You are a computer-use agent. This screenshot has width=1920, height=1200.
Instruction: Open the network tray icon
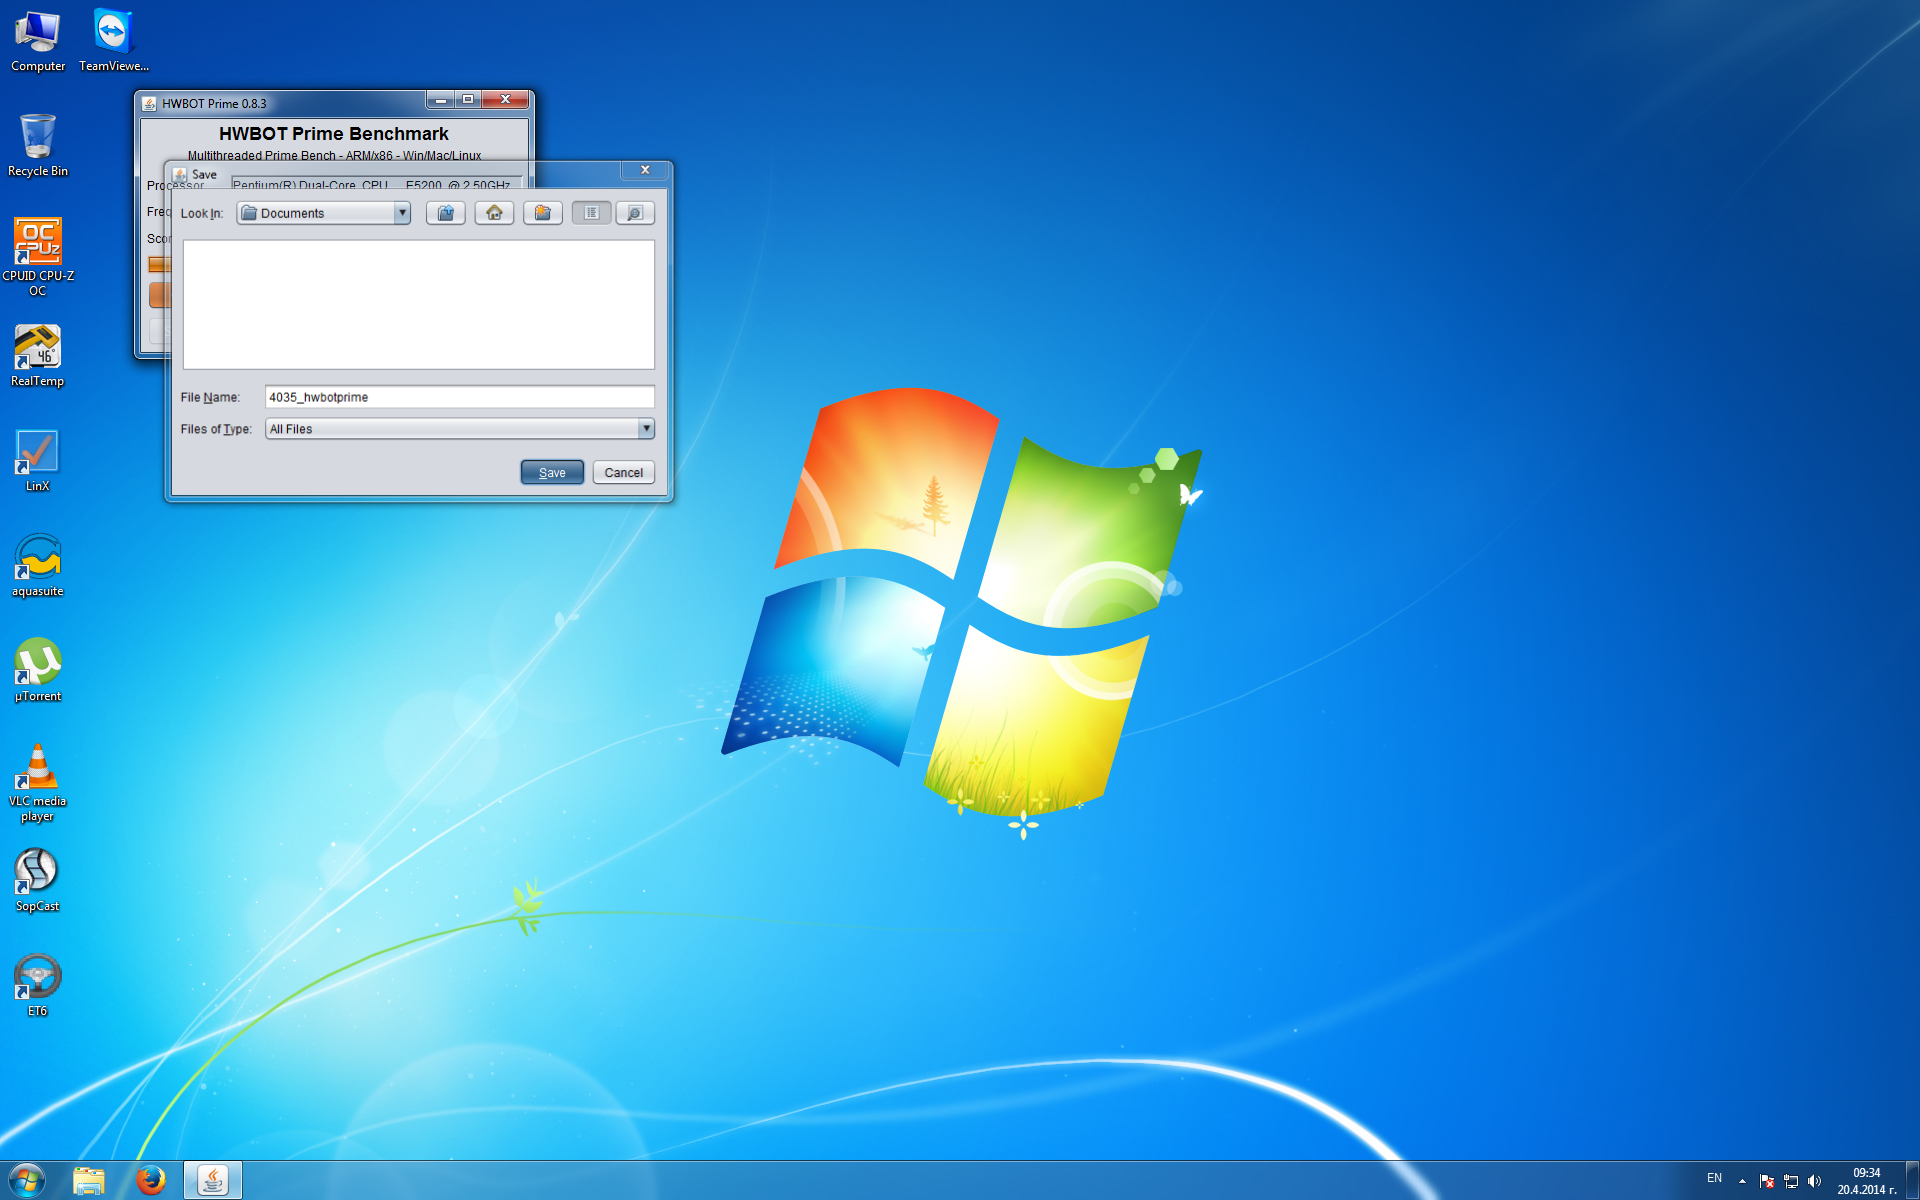click(x=1791, y=1181)
